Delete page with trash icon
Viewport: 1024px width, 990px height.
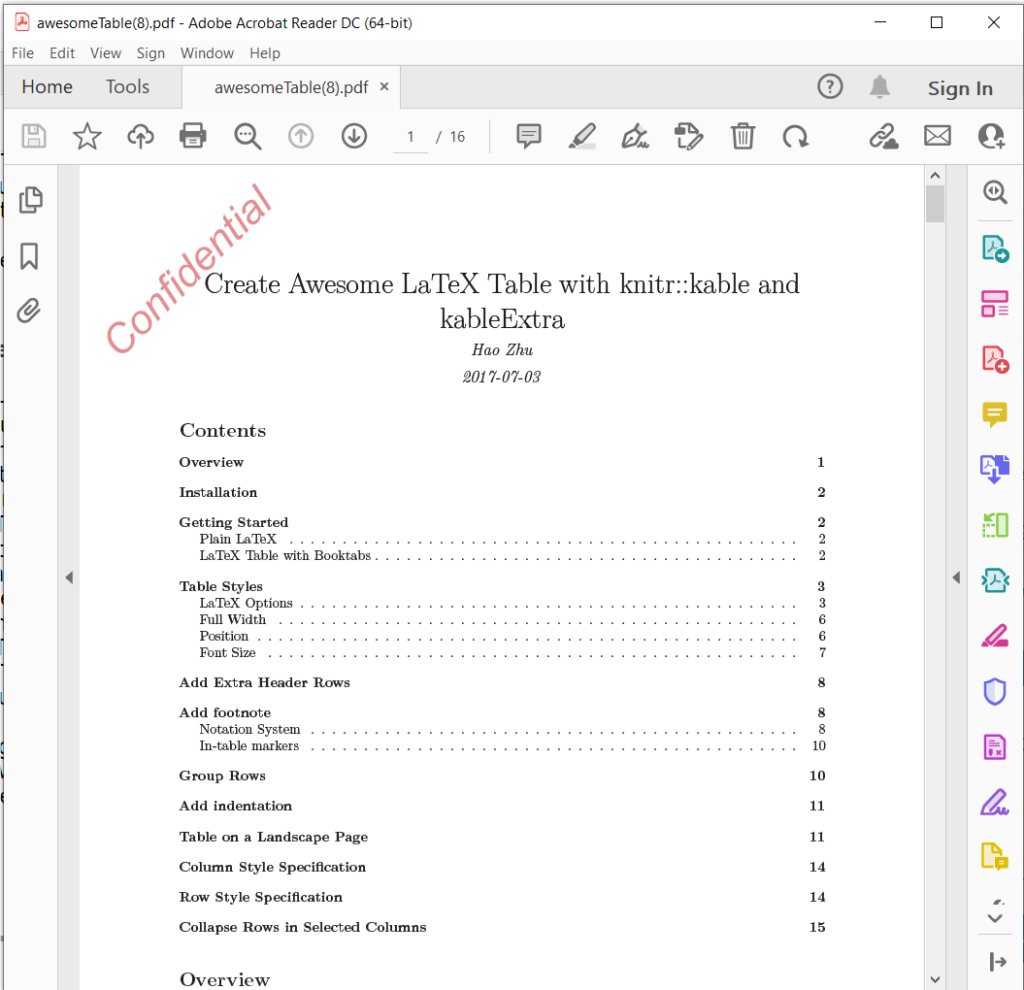point(742,136)
